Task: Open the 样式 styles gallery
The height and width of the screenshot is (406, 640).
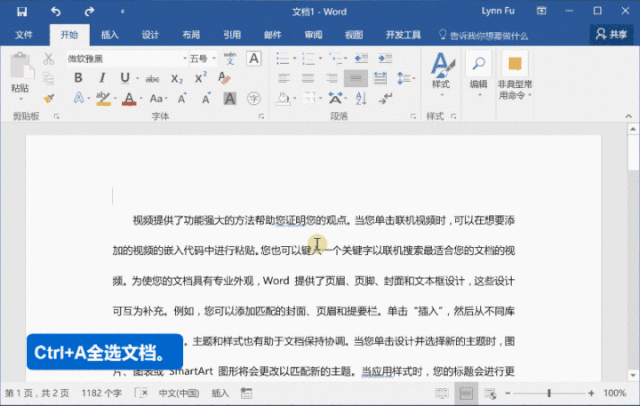Action: tap(441, 75)
